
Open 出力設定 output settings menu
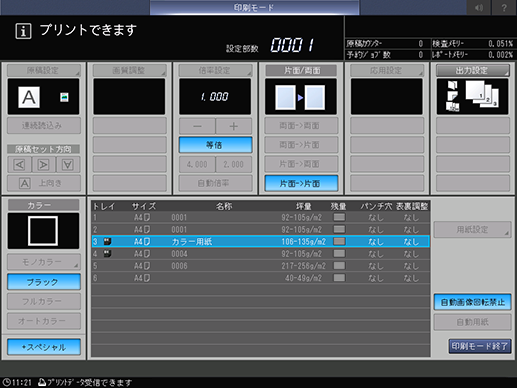(473, 70)
